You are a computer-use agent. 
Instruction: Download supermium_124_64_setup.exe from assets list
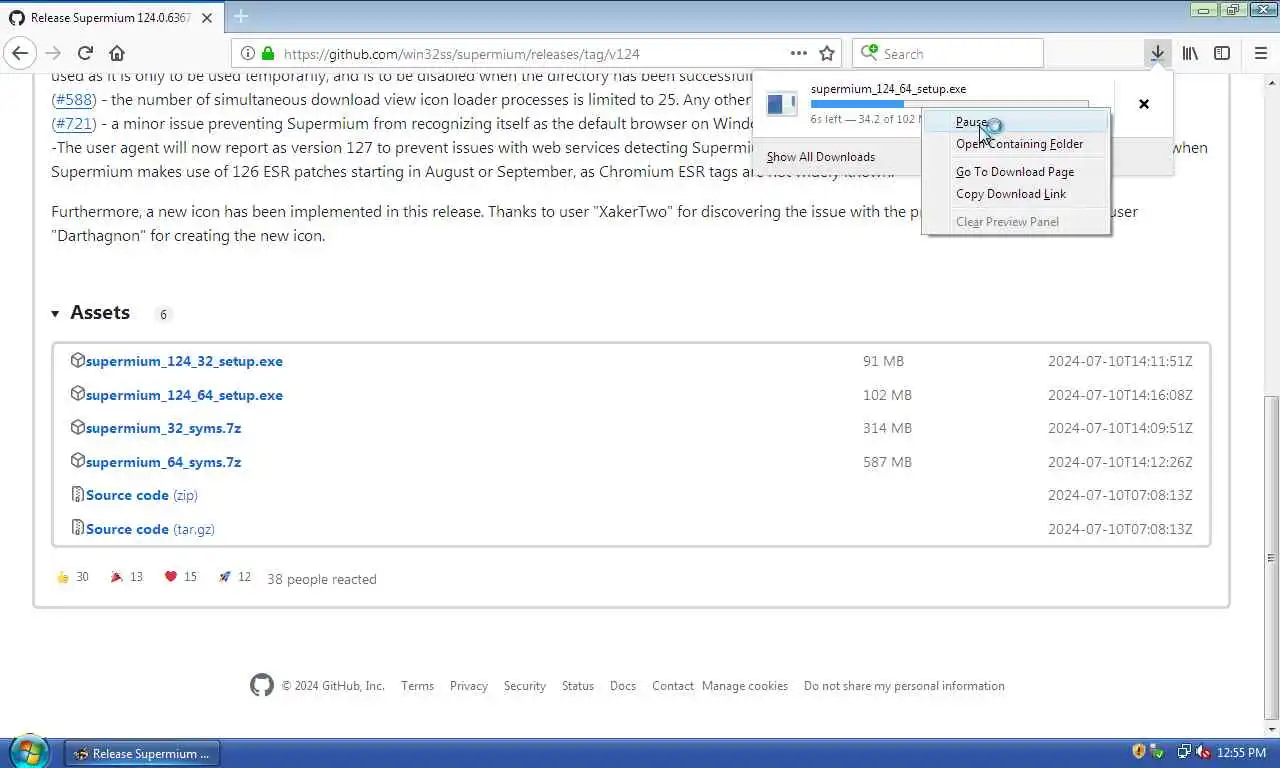tap(184, 395)
